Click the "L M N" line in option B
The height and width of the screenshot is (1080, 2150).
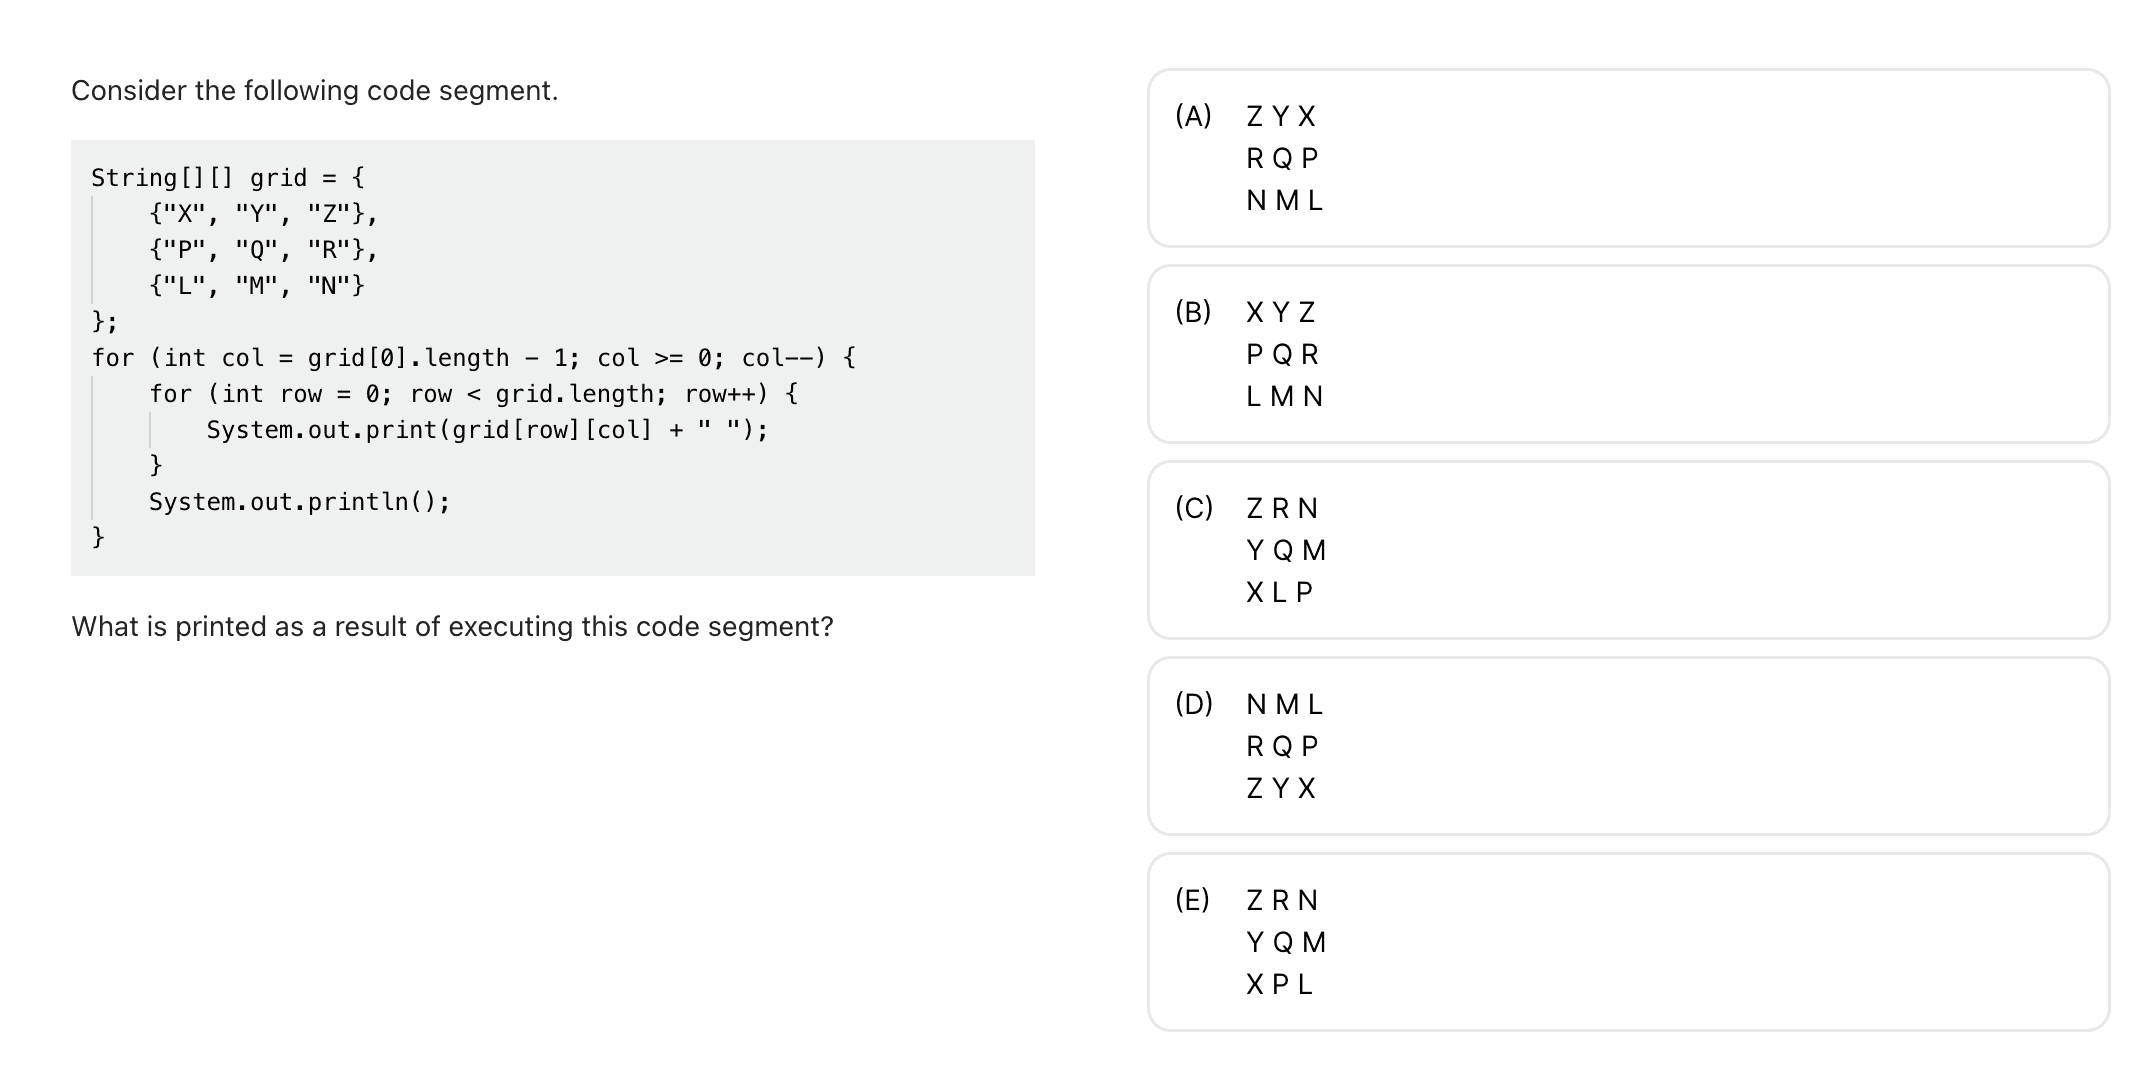[x=1285, y=397]
